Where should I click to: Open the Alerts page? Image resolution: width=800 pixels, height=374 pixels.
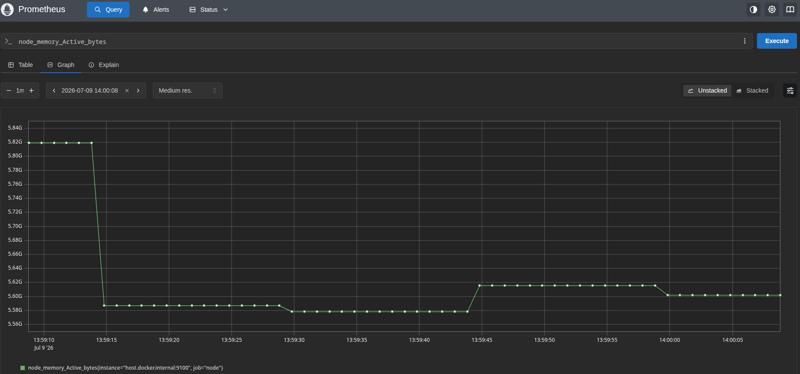[156, 10]
